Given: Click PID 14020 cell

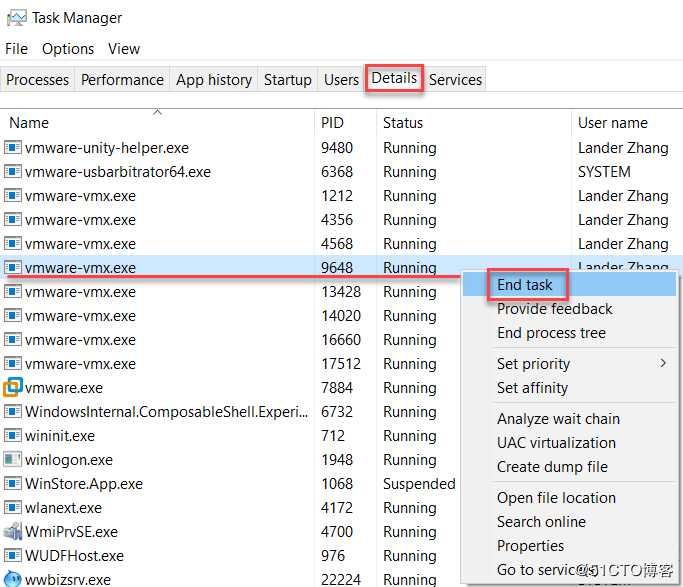Looking at the screenshot, I should (341, 315).
